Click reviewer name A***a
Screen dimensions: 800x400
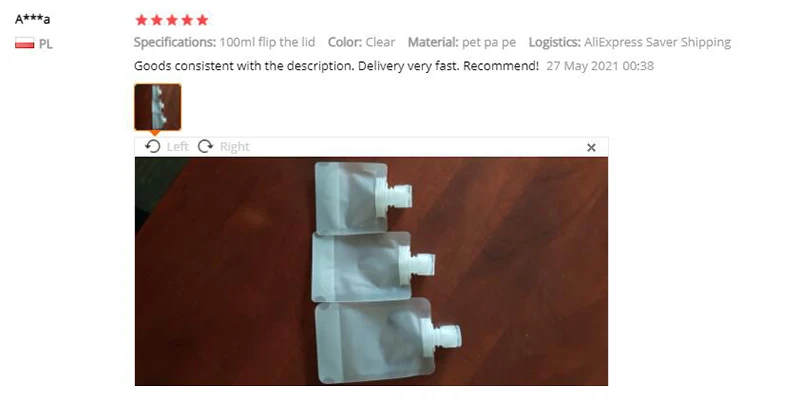(x=33, y=19)
